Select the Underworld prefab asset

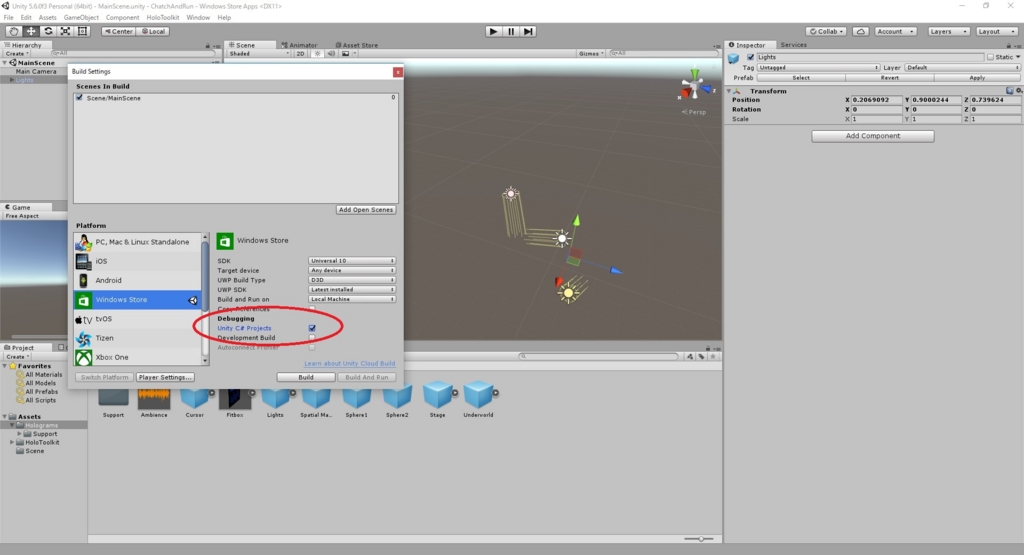[479, 400]
